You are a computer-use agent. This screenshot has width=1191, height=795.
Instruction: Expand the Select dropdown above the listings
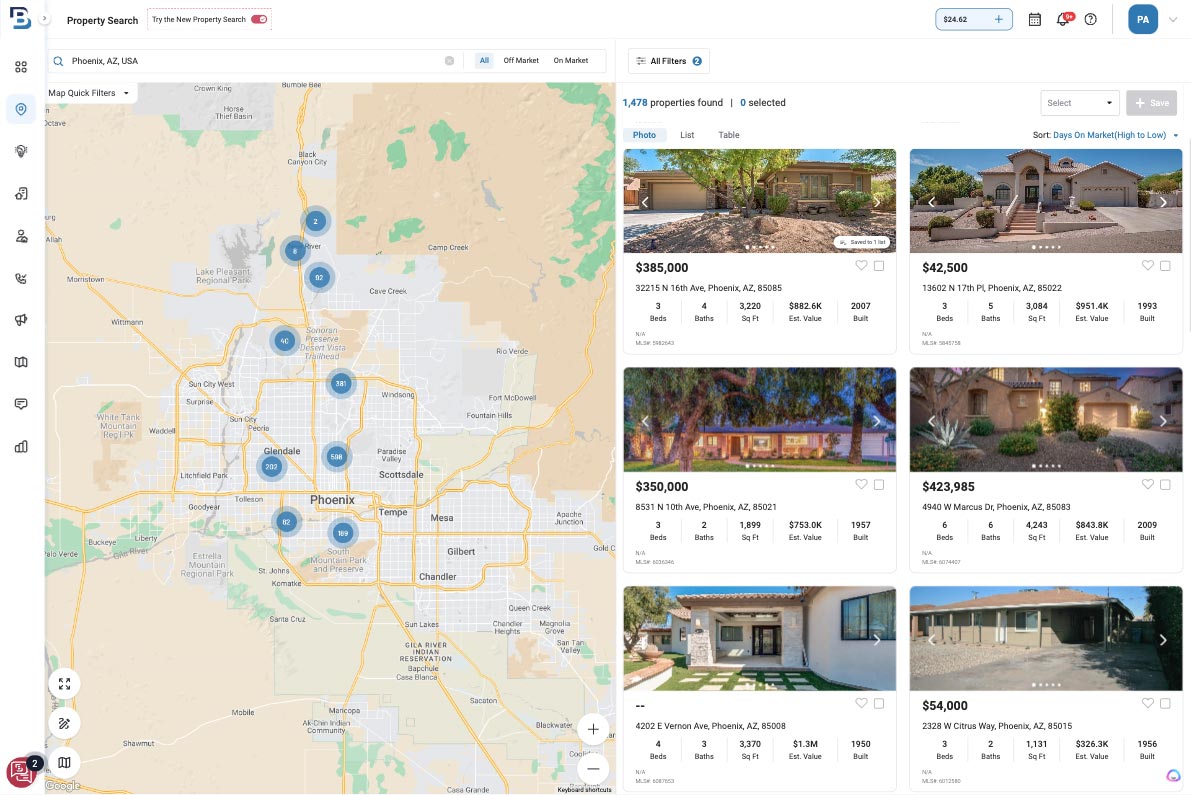click(1079, 102)
